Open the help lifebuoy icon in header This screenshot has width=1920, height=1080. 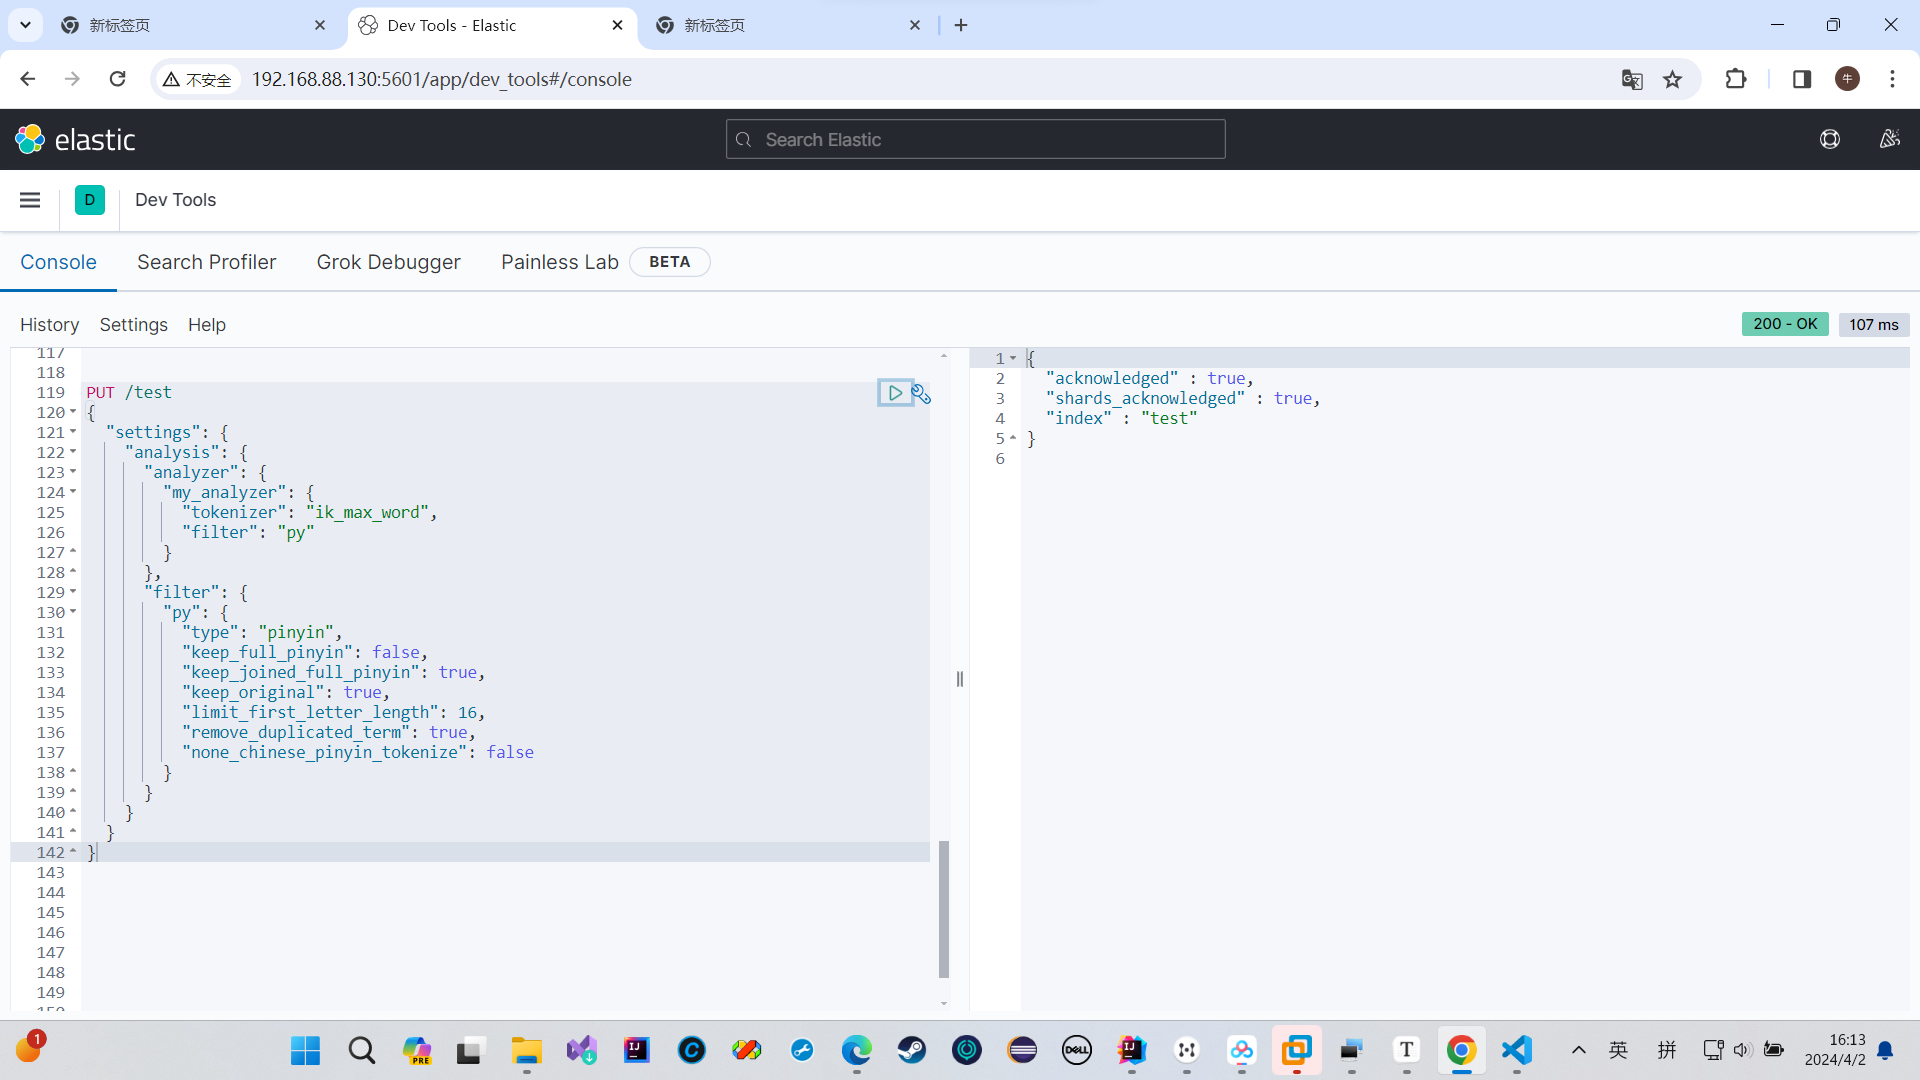(x=1830, y=140)
